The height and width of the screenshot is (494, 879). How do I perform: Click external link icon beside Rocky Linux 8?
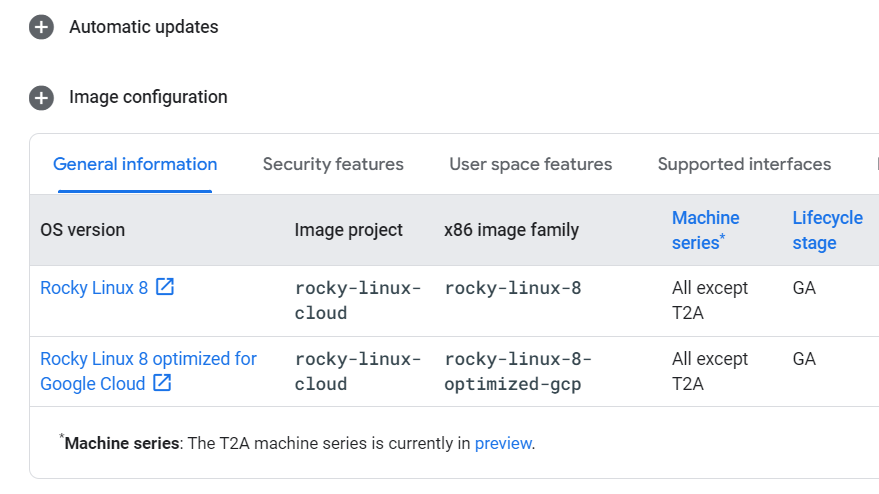(x=165, y=287)
